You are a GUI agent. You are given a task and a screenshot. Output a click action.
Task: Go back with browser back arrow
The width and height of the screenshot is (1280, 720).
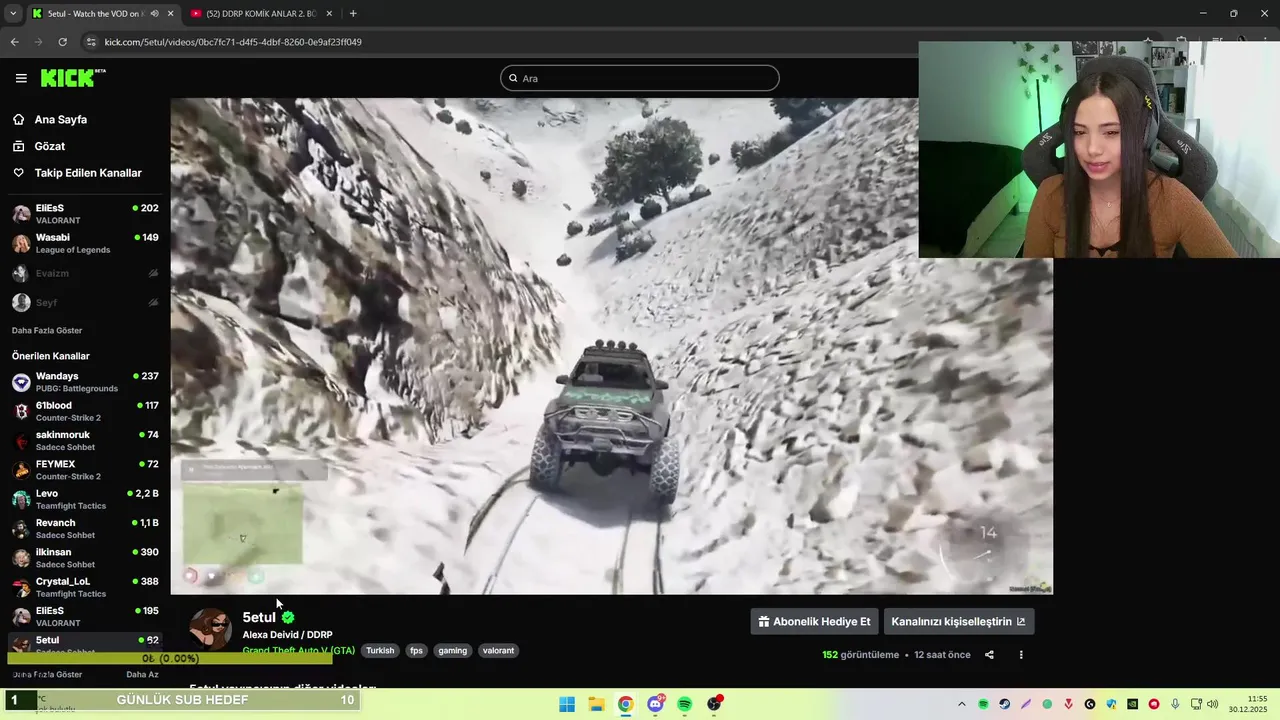click(x=14, y=42)
